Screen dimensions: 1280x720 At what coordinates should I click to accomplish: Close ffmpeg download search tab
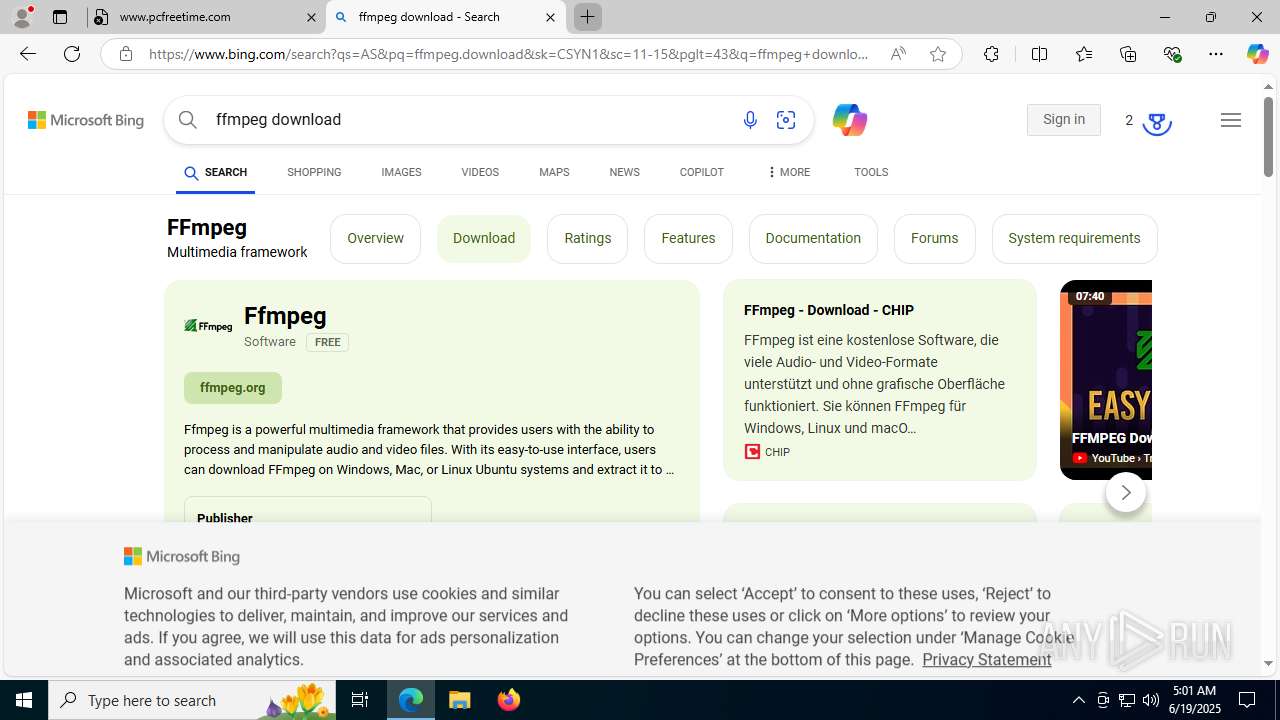[550, 17]
